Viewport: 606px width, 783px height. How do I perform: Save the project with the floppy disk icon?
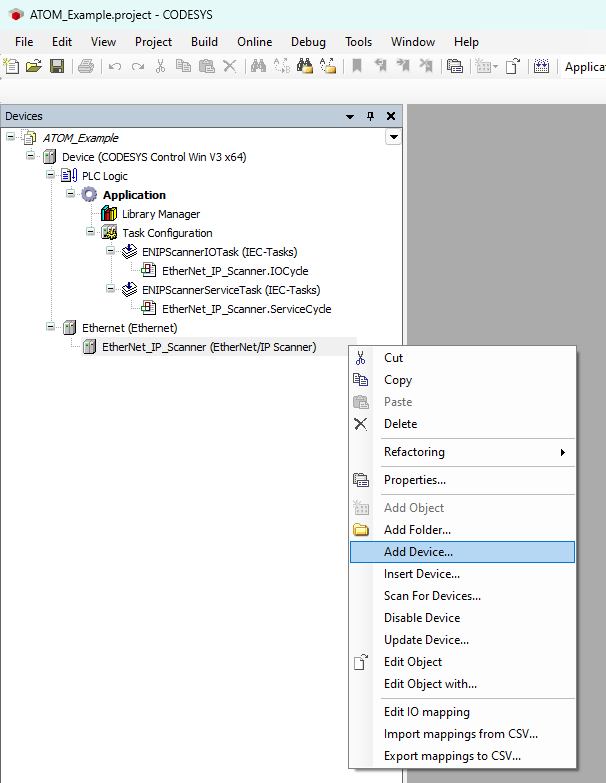pyautogui.click(x=57, y=66)
